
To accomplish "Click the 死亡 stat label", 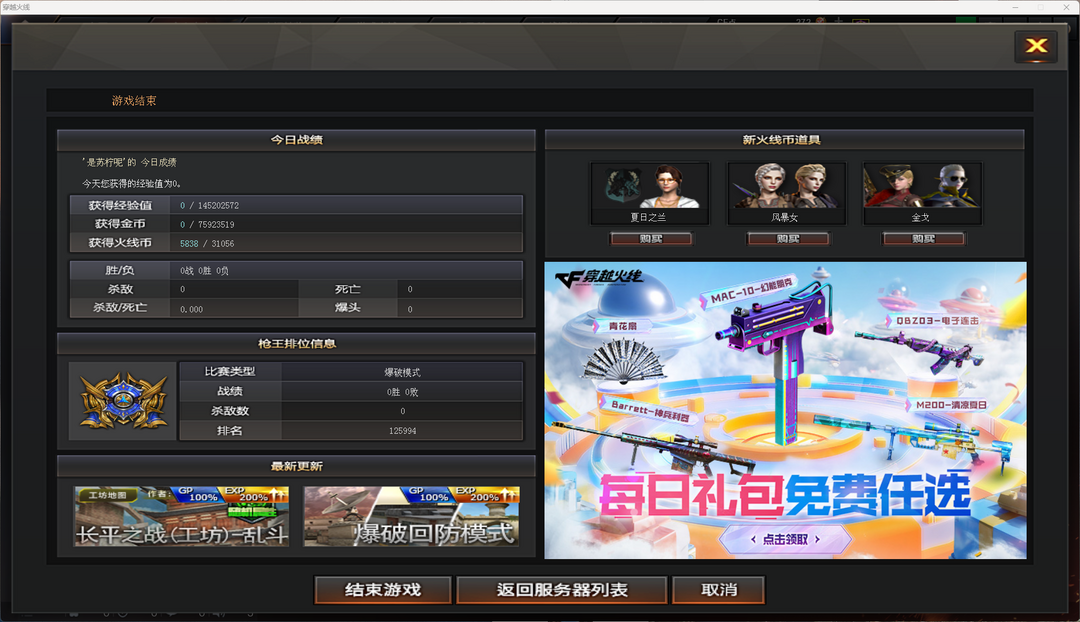I will [x=348, y=289].
